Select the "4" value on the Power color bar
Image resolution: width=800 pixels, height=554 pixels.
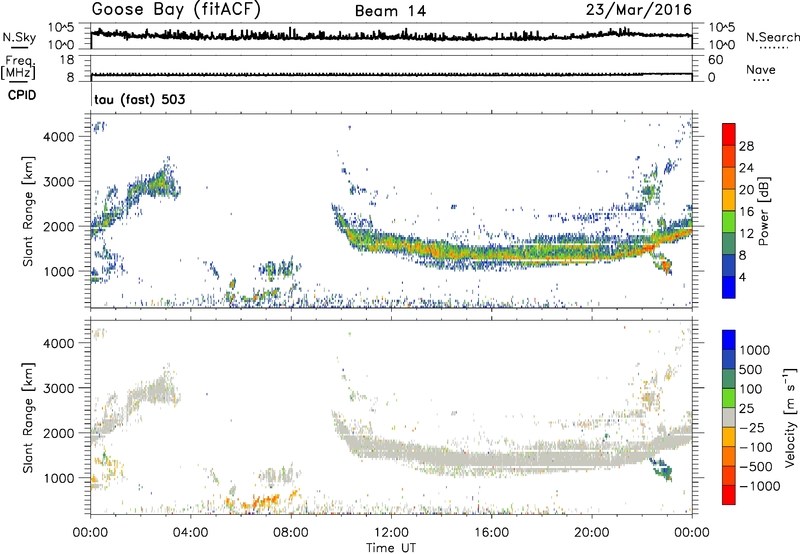pyautogui.click(x=743, y=277)
